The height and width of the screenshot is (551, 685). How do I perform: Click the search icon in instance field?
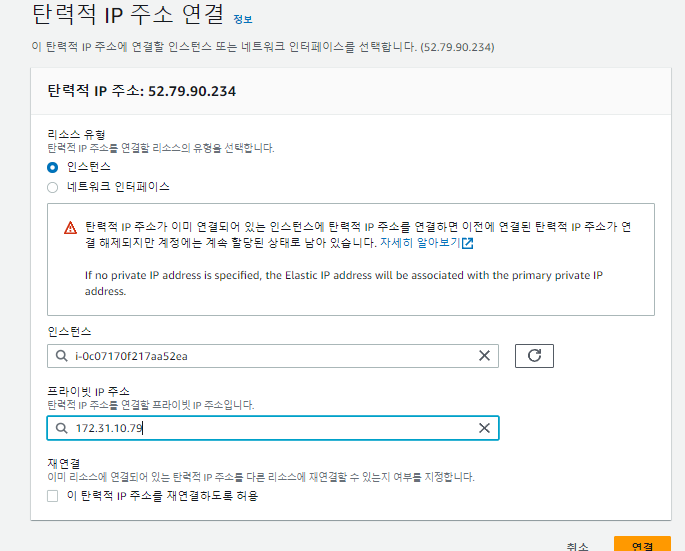pyautogui.click(x=62, y=356)
